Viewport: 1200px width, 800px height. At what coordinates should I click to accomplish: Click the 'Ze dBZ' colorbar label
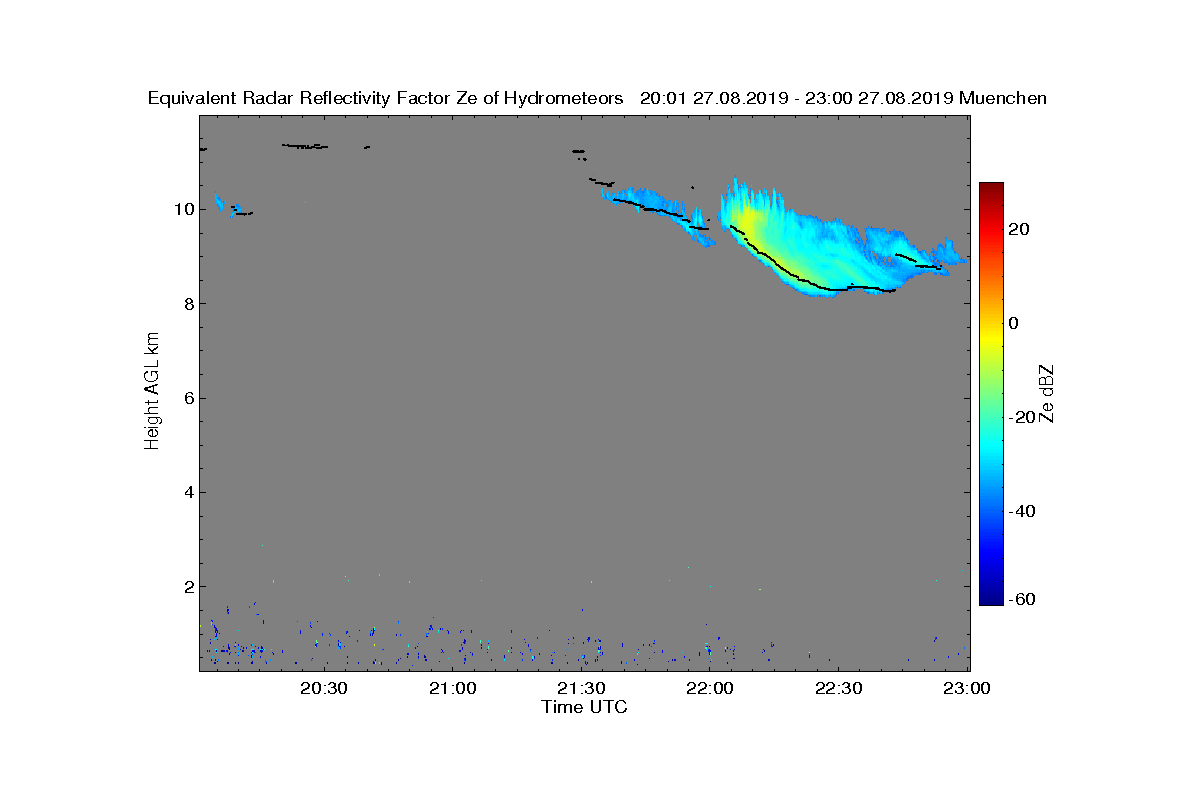pos(1048,394)
